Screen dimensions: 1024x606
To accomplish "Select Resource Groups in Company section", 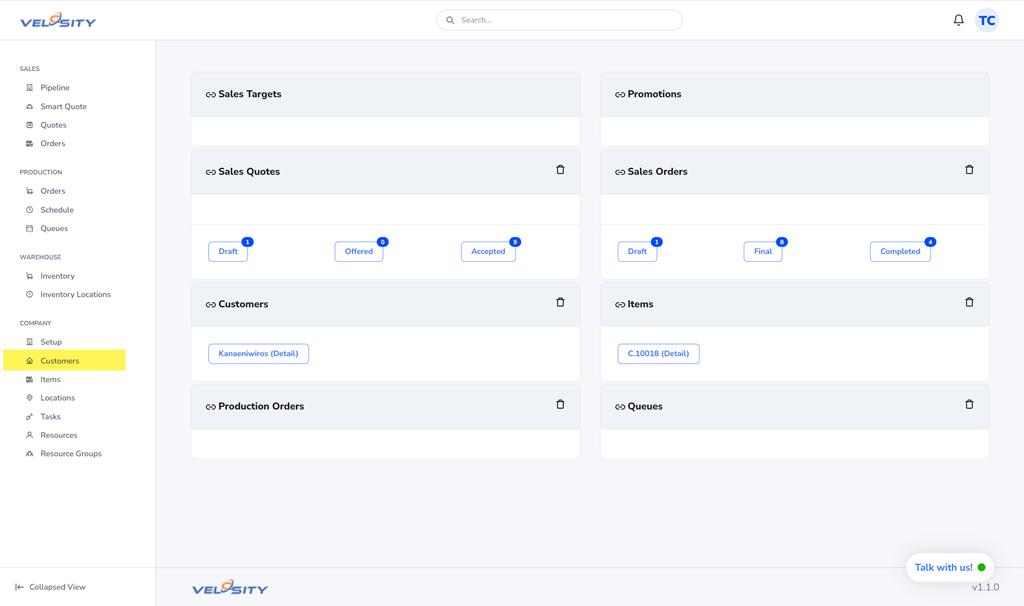I will coord(70,454).
